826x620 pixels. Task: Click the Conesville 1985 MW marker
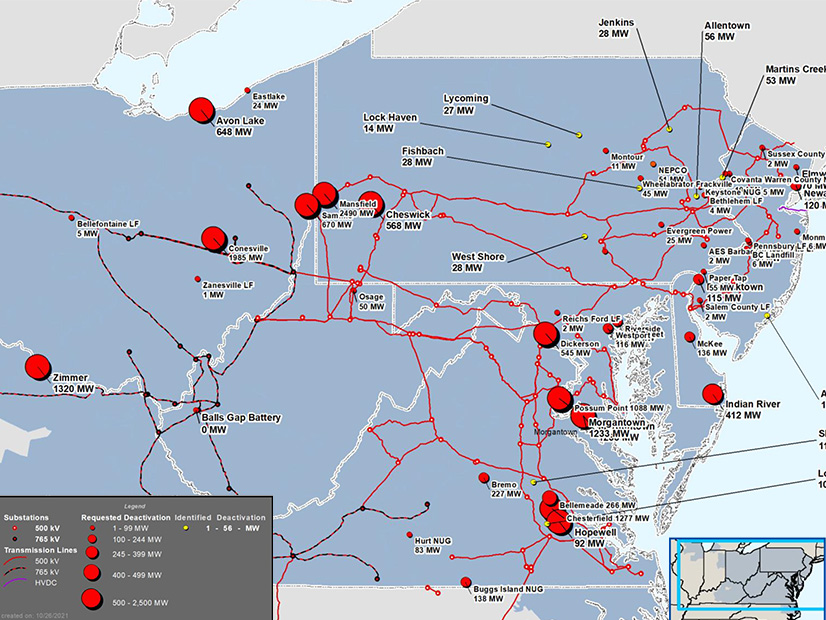point(213,238)
